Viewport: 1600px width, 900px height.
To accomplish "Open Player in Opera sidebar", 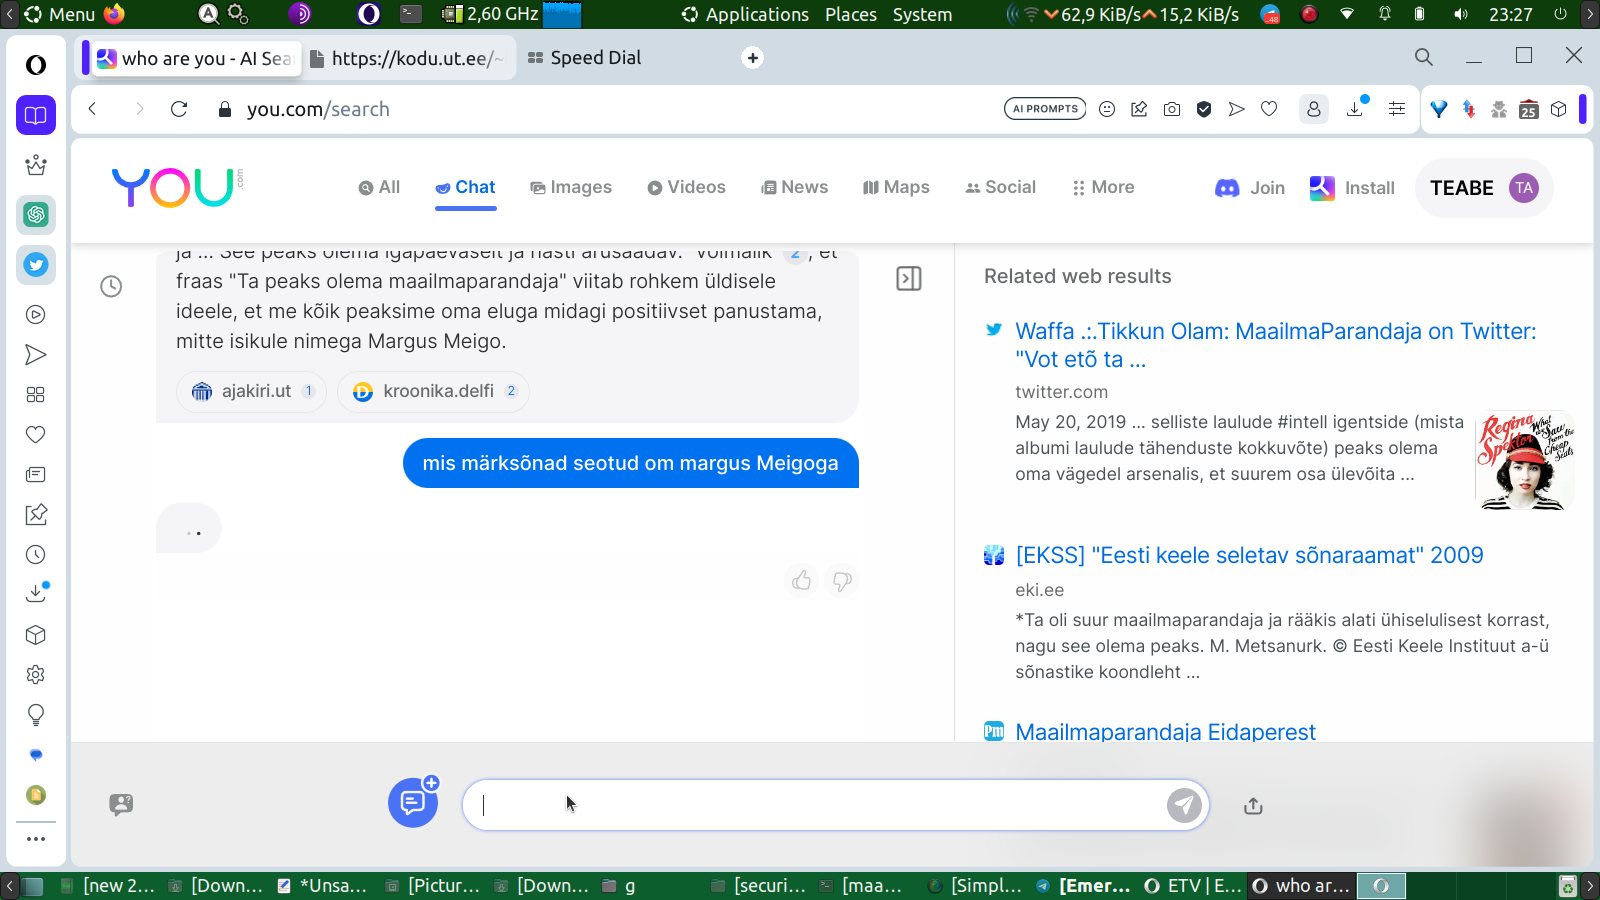I will point(36,315).
